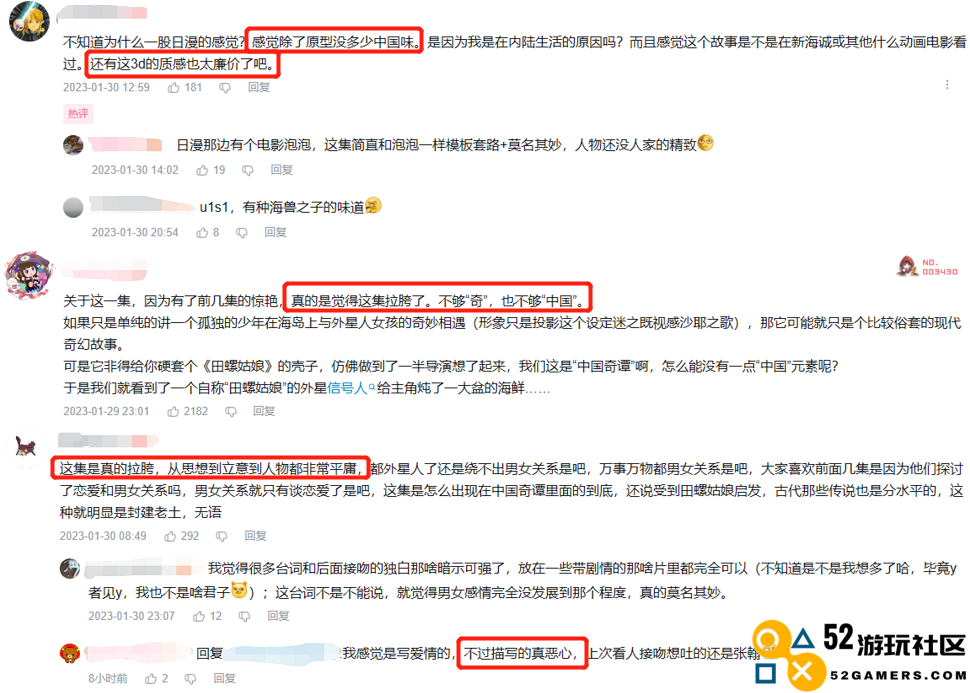Dislike the reply posted 8小时前
This screenshot has width=970, height=693.
click(191, 679)
